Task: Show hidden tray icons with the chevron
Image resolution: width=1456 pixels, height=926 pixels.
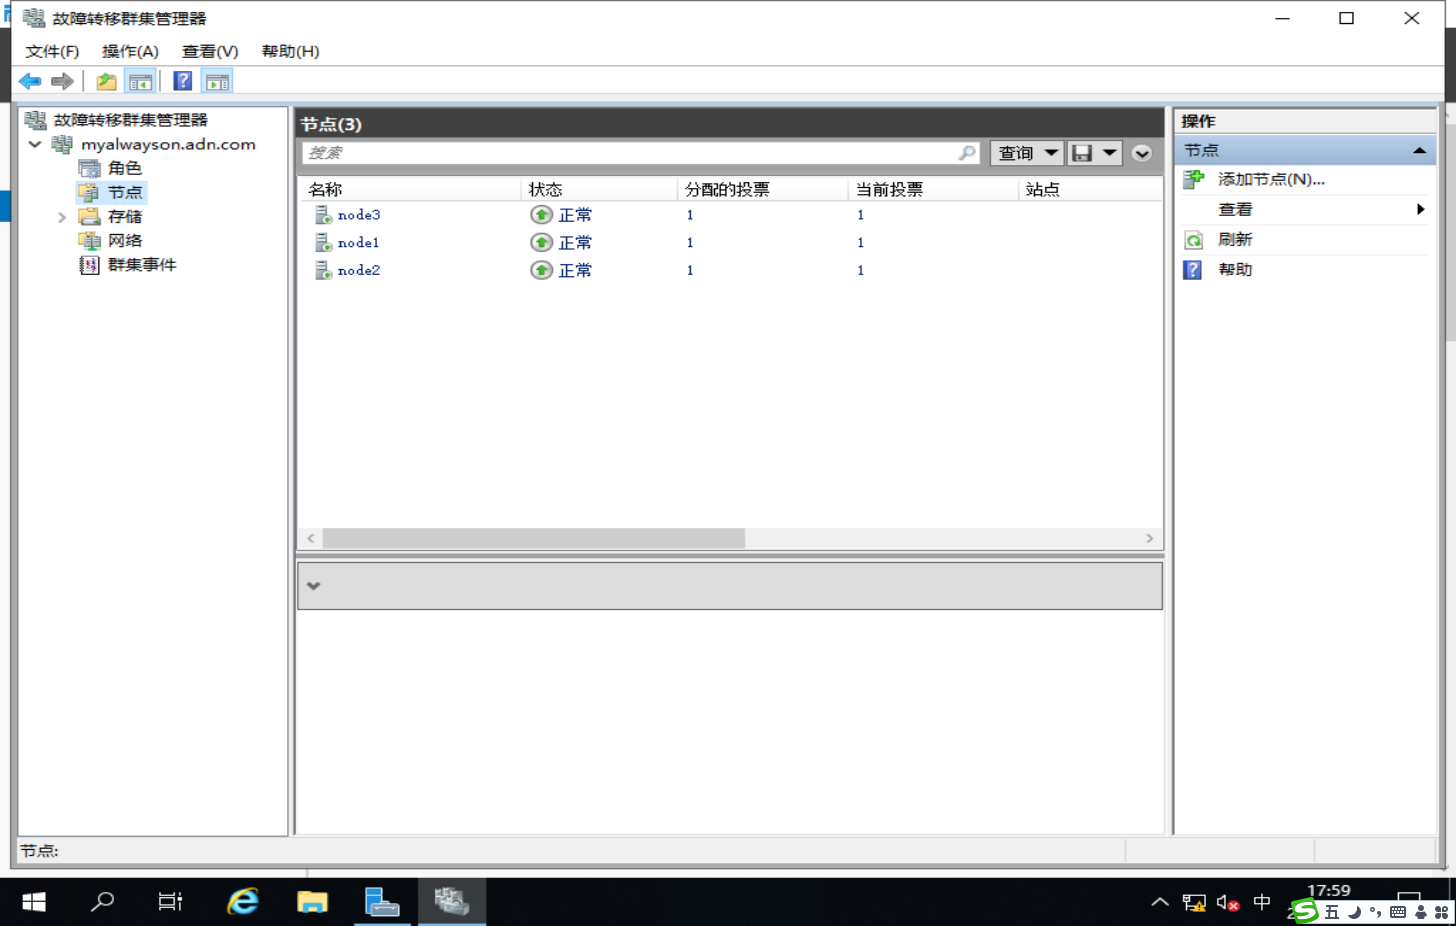Action: (x=1160, y=902)
